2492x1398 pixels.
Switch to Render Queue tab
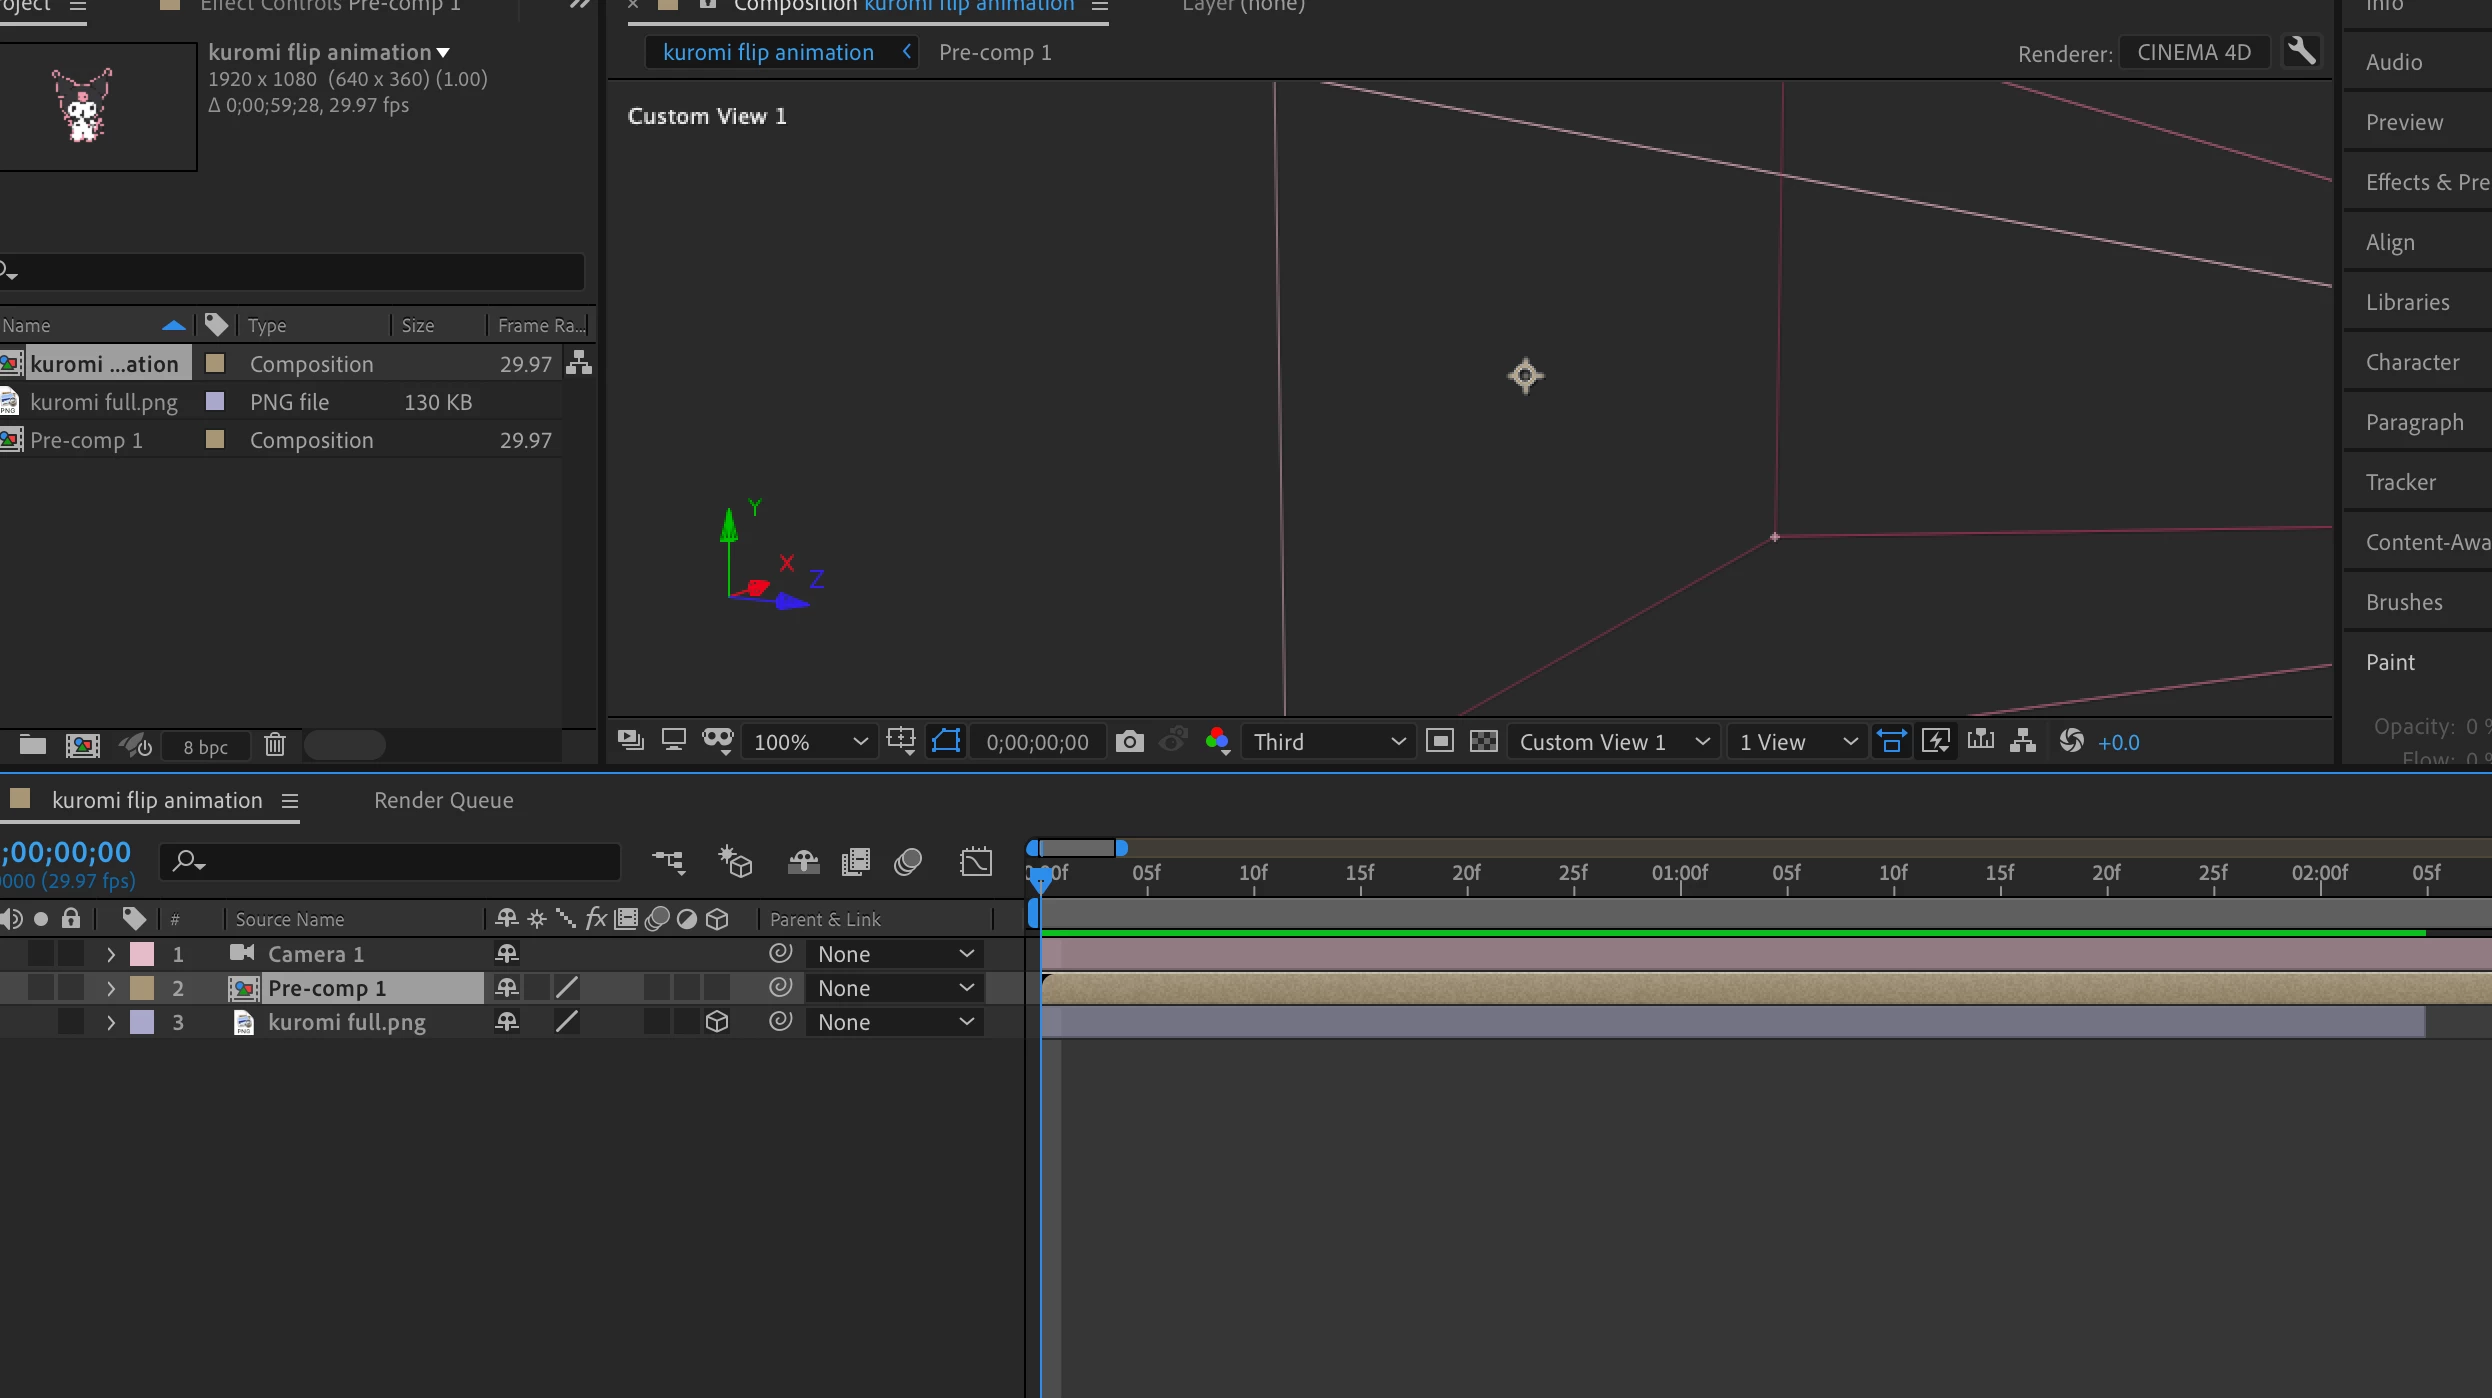point(443,800)
